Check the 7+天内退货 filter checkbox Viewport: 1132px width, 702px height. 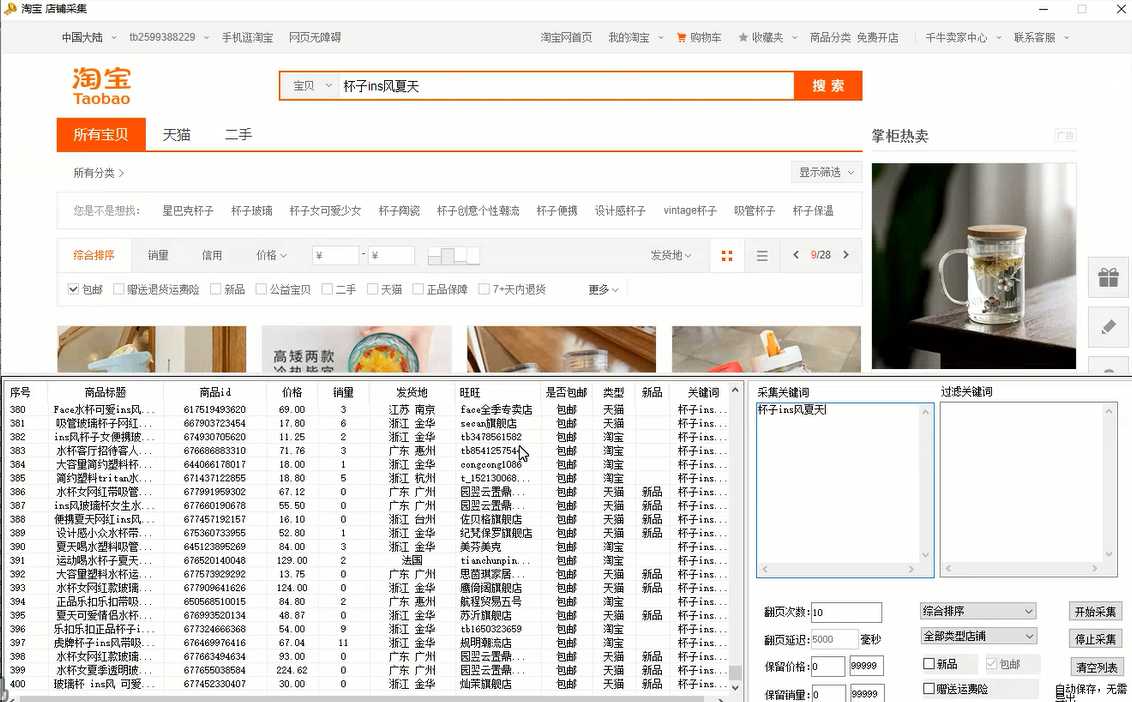click(x=484, y=289)
